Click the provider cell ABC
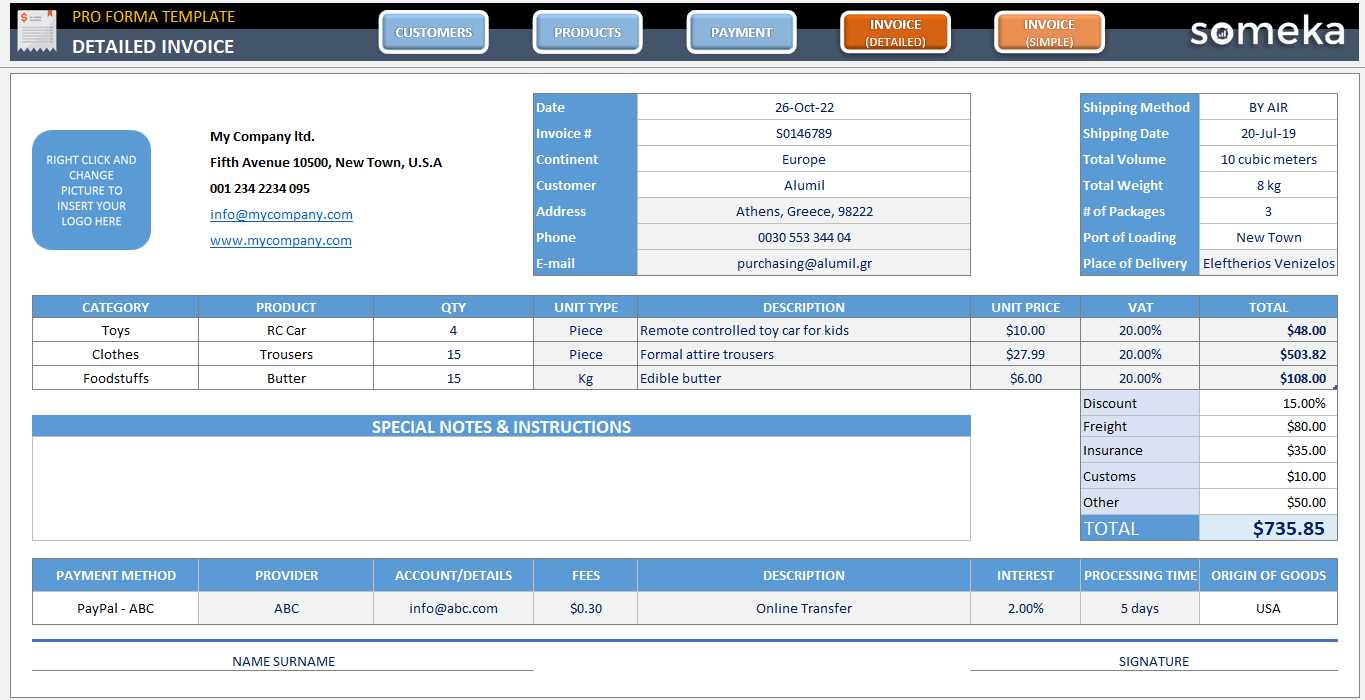 pyautogui.click(x=286, y=608)
